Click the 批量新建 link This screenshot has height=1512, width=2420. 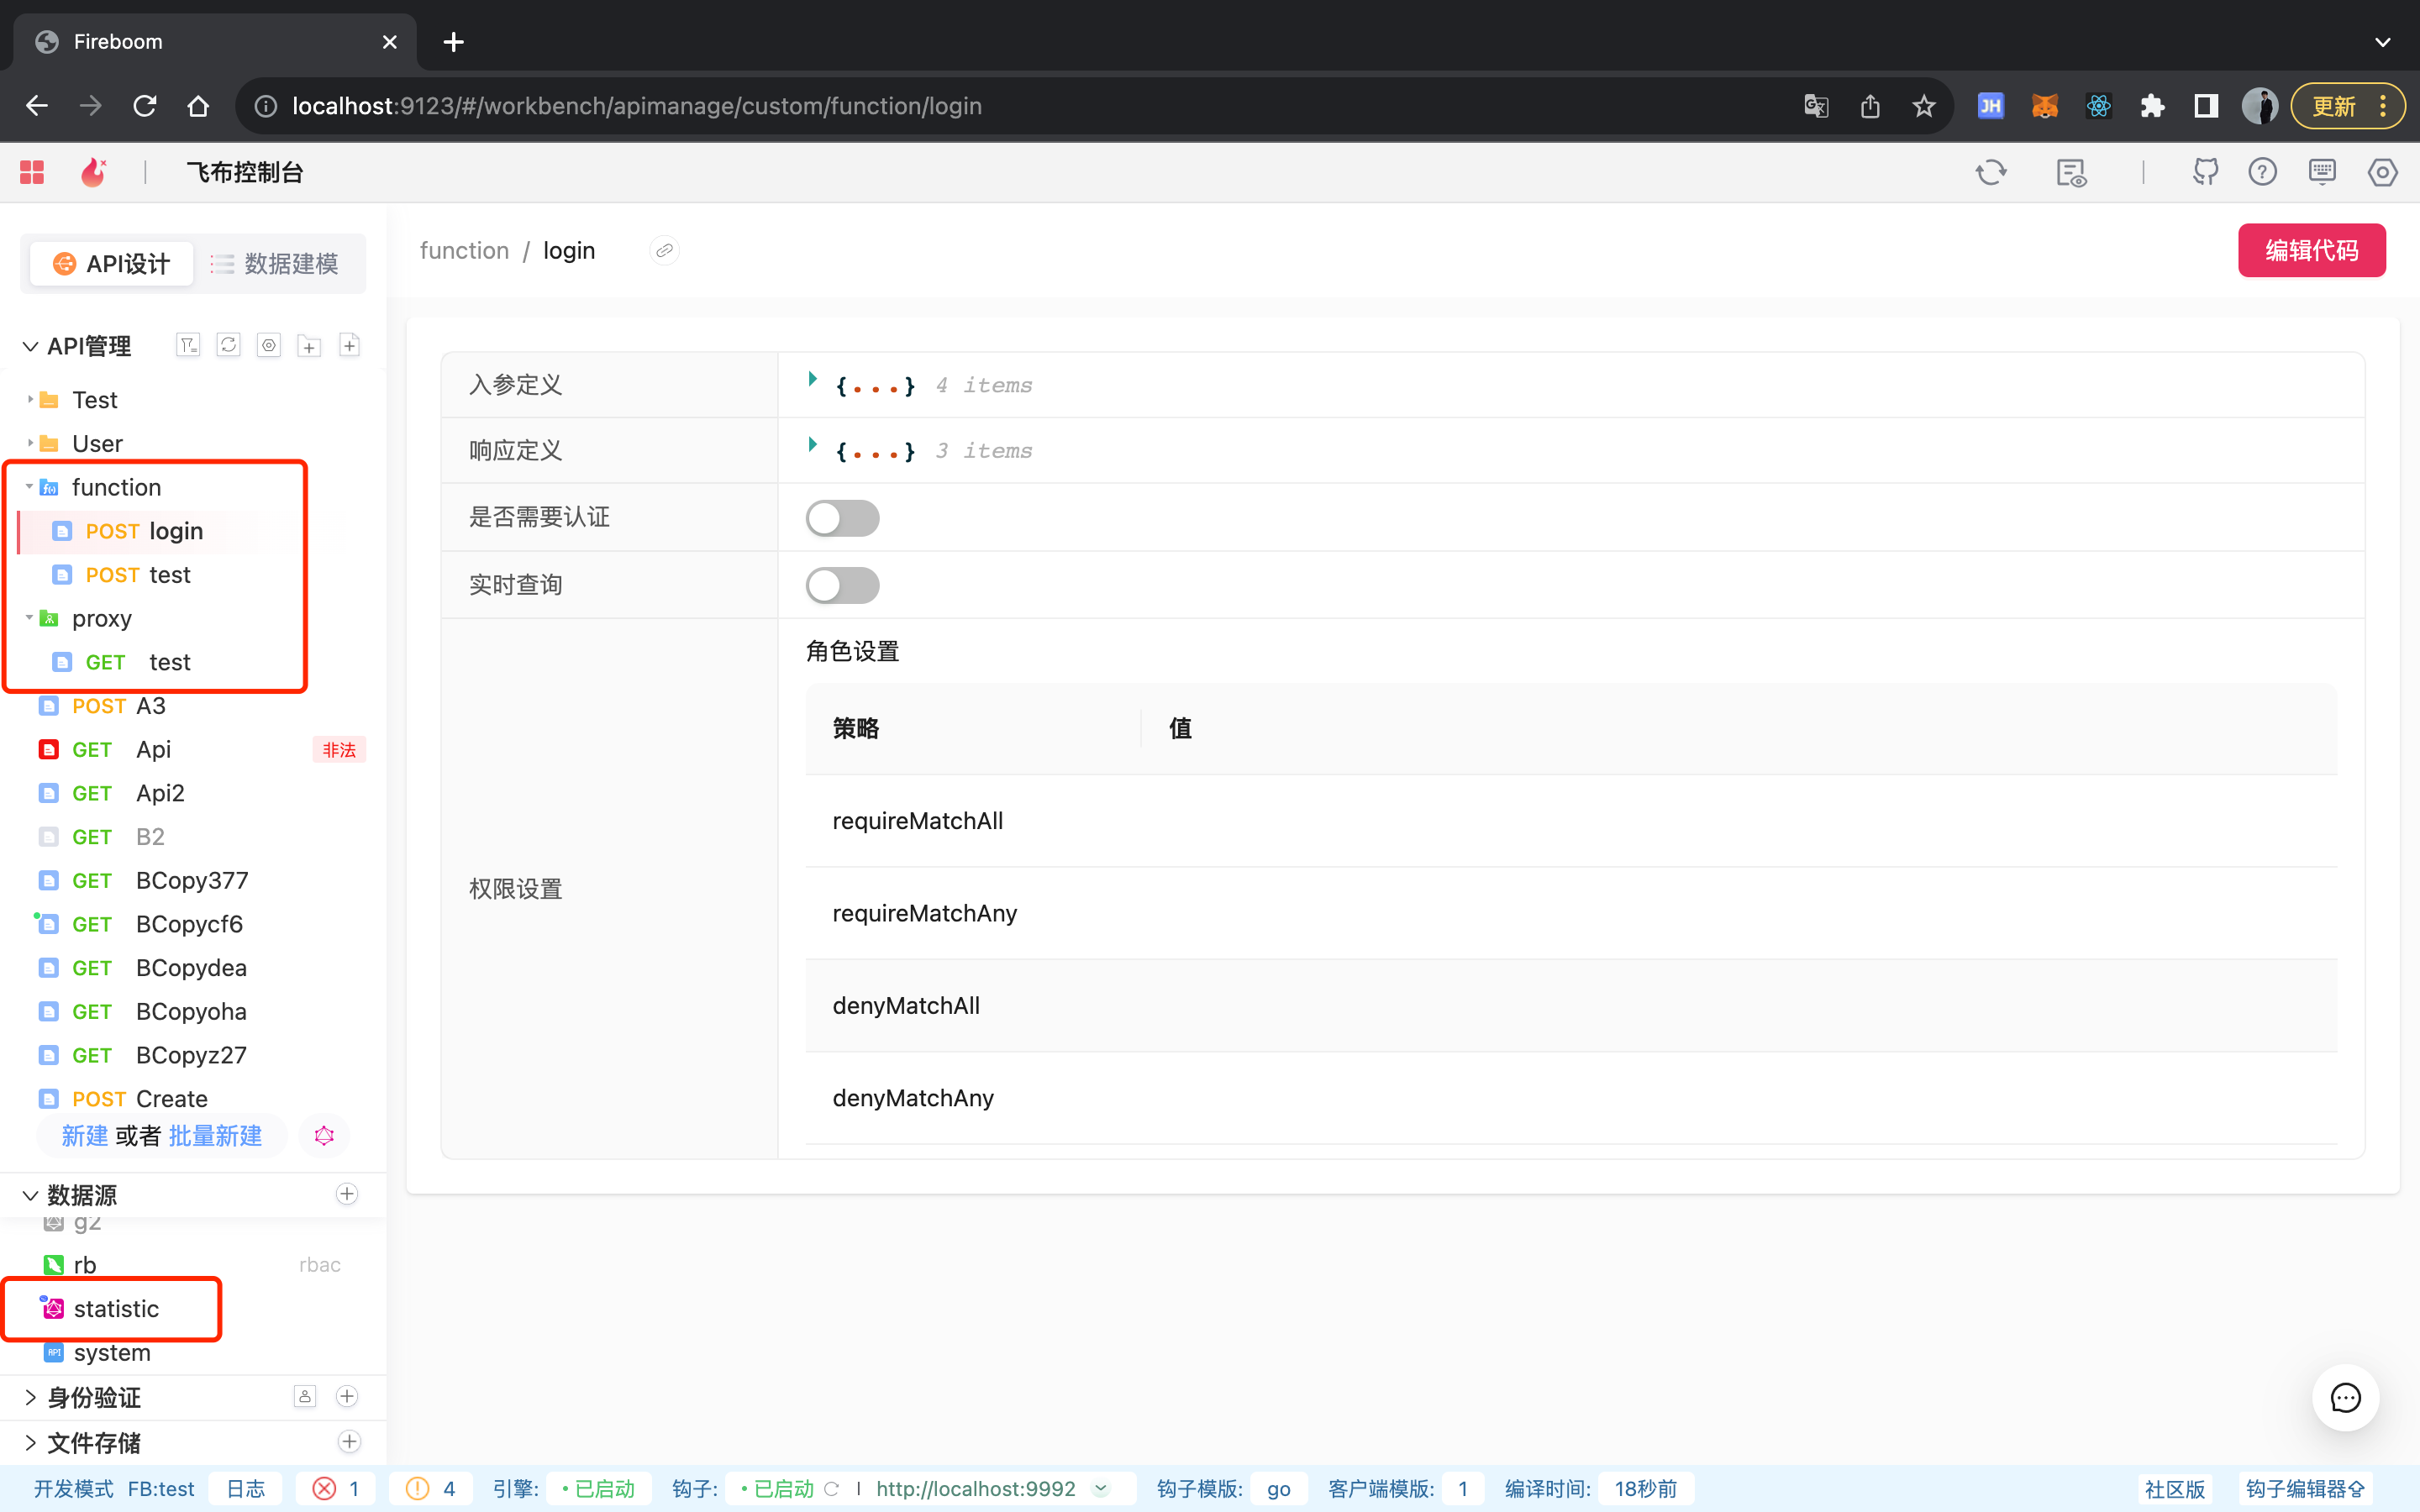[x=215, y=1136]
